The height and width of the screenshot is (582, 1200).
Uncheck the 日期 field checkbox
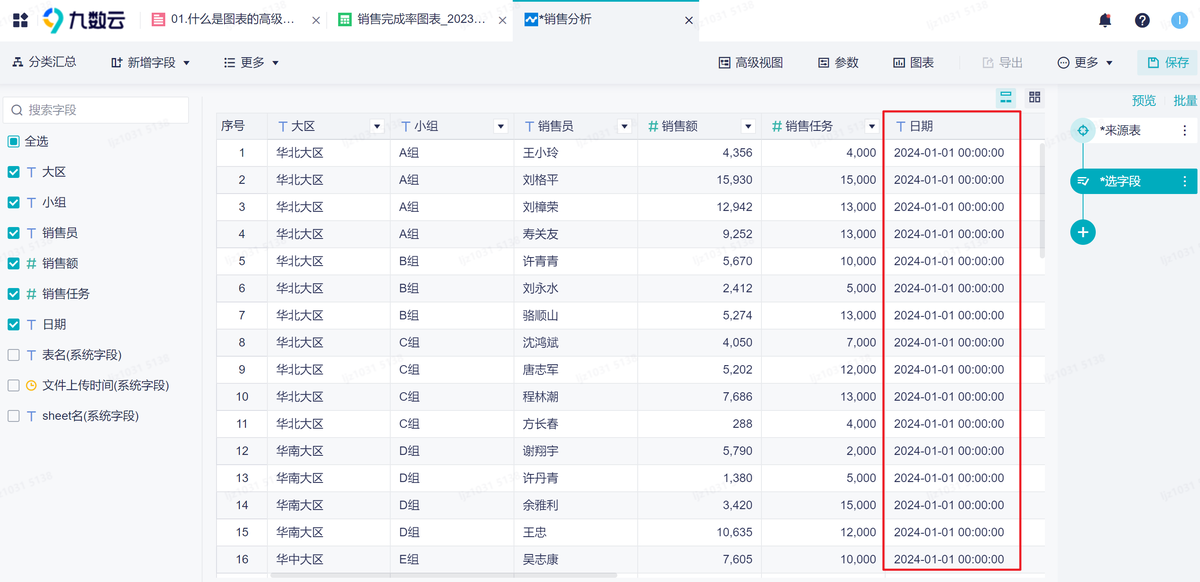tap(13, 324)
